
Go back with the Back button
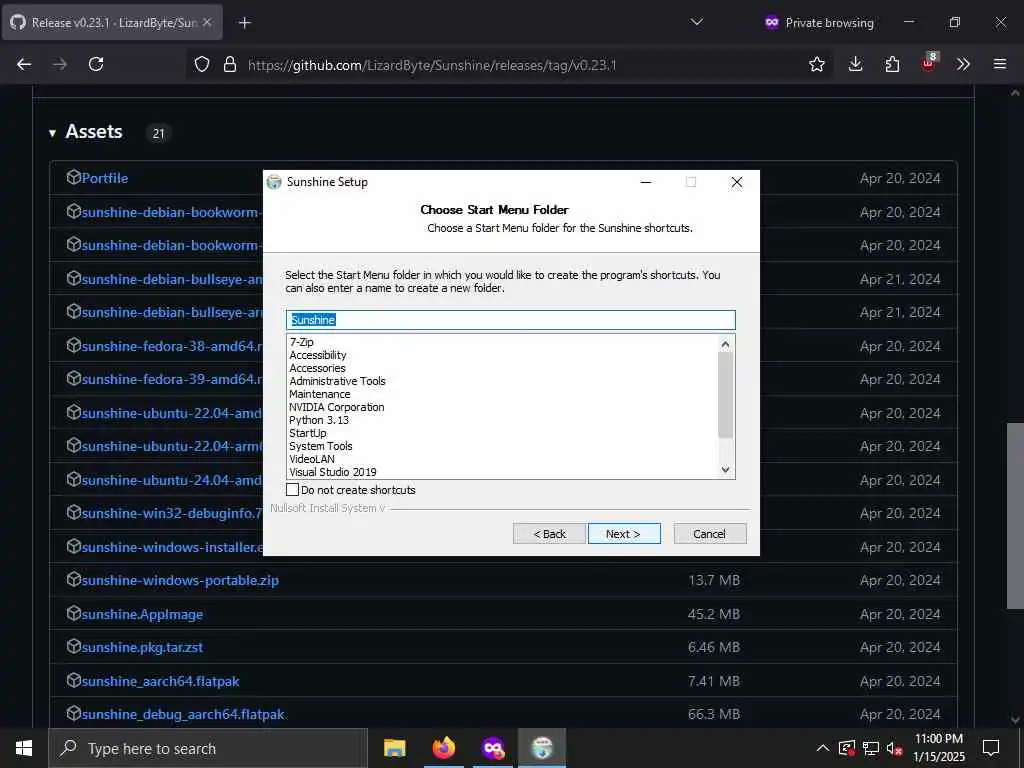click(x=549, y=534)
